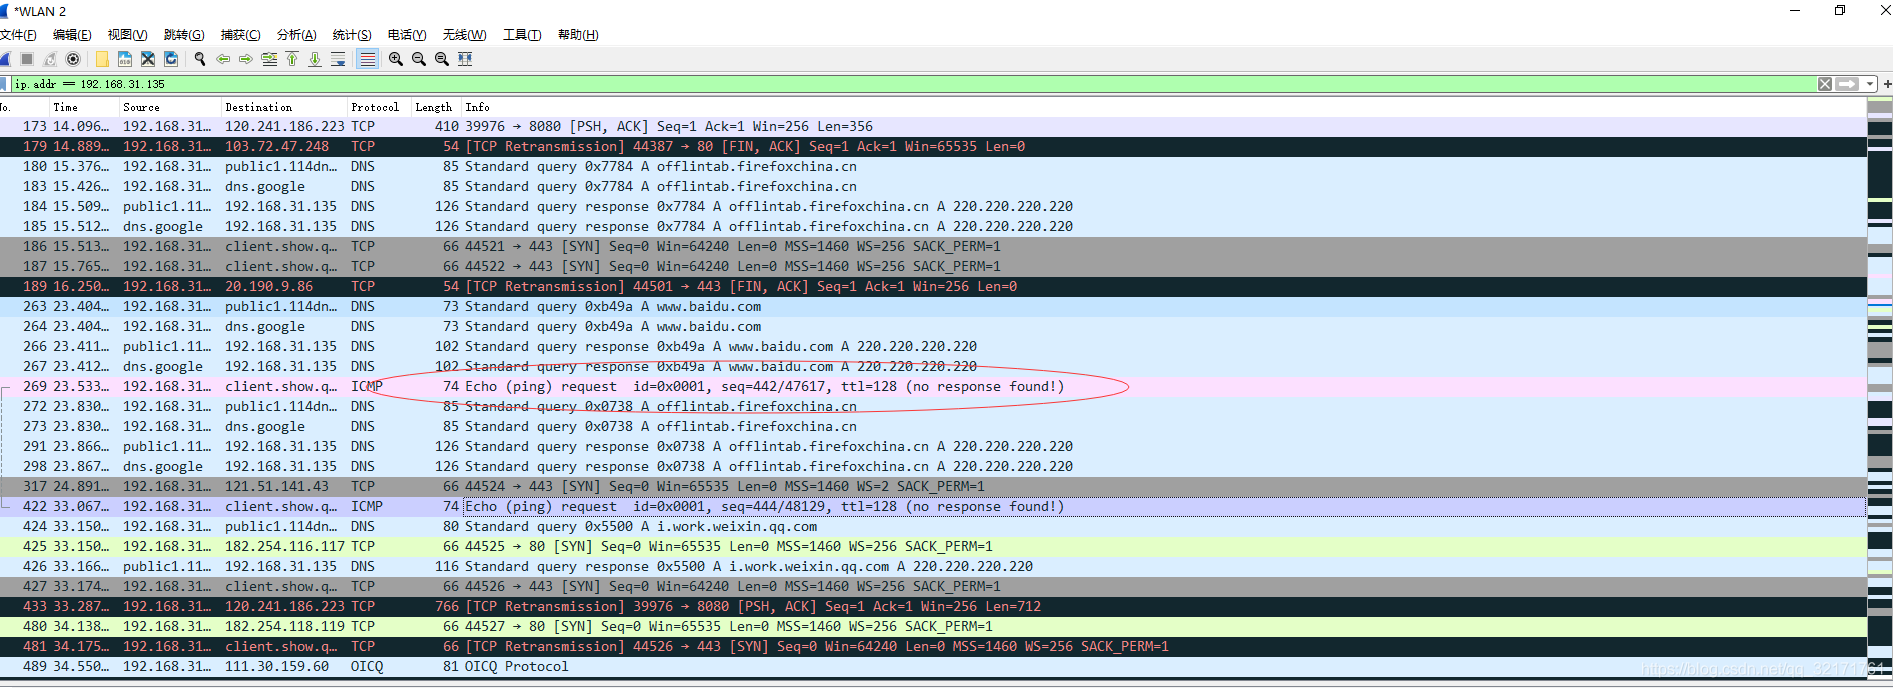Open a capture file with folder icon
Image resolution: width=1893 pixels, height=688 pixels.
point(102,59)
